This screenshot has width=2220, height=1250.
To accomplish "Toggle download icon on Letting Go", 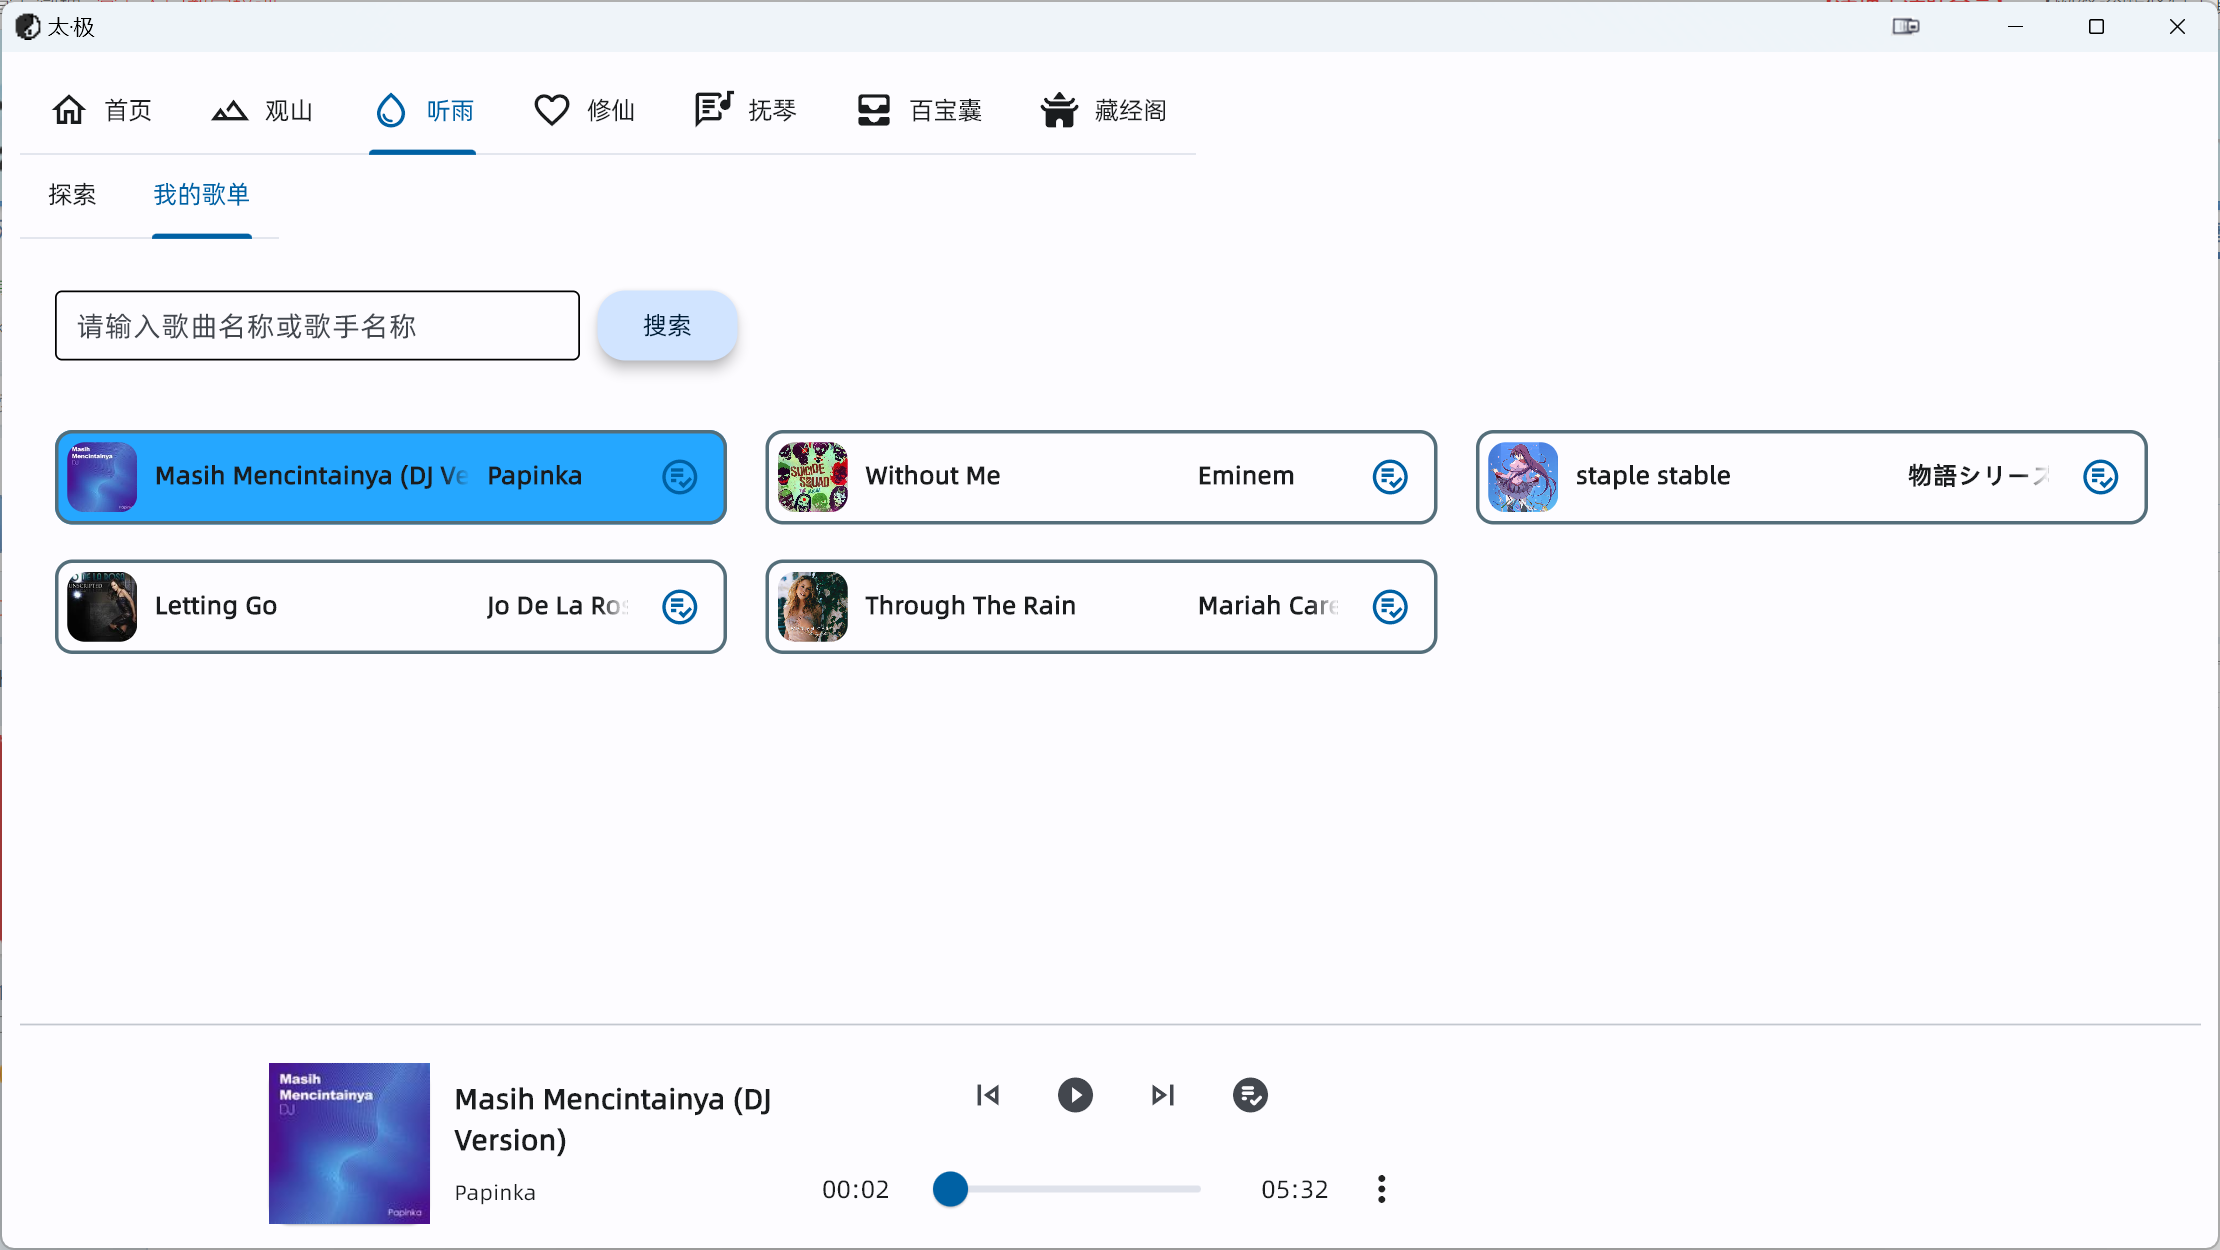I will point(682,605).
